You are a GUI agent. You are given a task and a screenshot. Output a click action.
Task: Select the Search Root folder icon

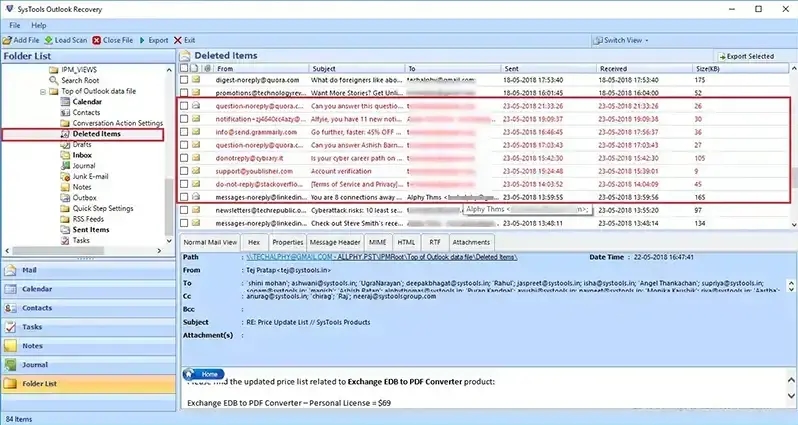click(53, 80)
